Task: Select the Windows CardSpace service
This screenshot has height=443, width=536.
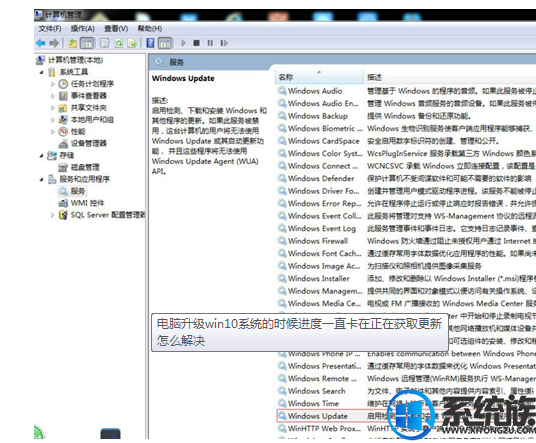Action: coord(323,141)
